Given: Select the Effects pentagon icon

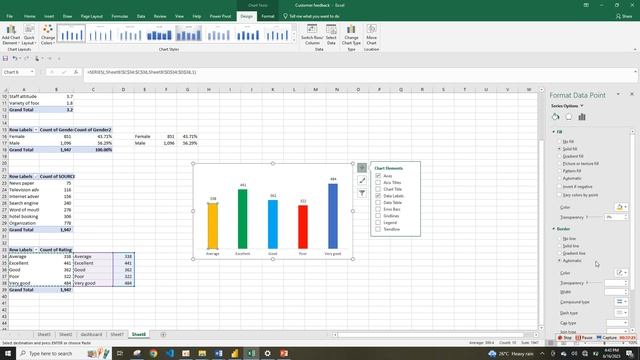Looking at the screenshot, I should coord(569,117).
